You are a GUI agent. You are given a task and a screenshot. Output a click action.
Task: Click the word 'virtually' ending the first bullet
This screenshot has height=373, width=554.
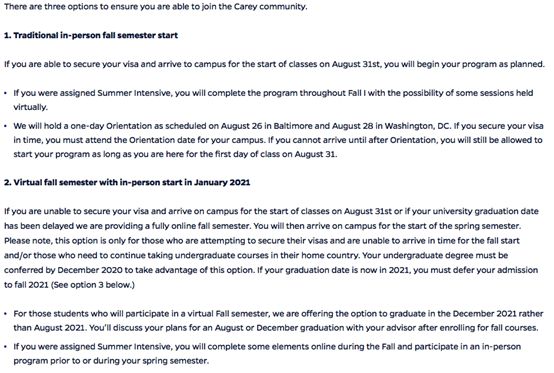30,107
